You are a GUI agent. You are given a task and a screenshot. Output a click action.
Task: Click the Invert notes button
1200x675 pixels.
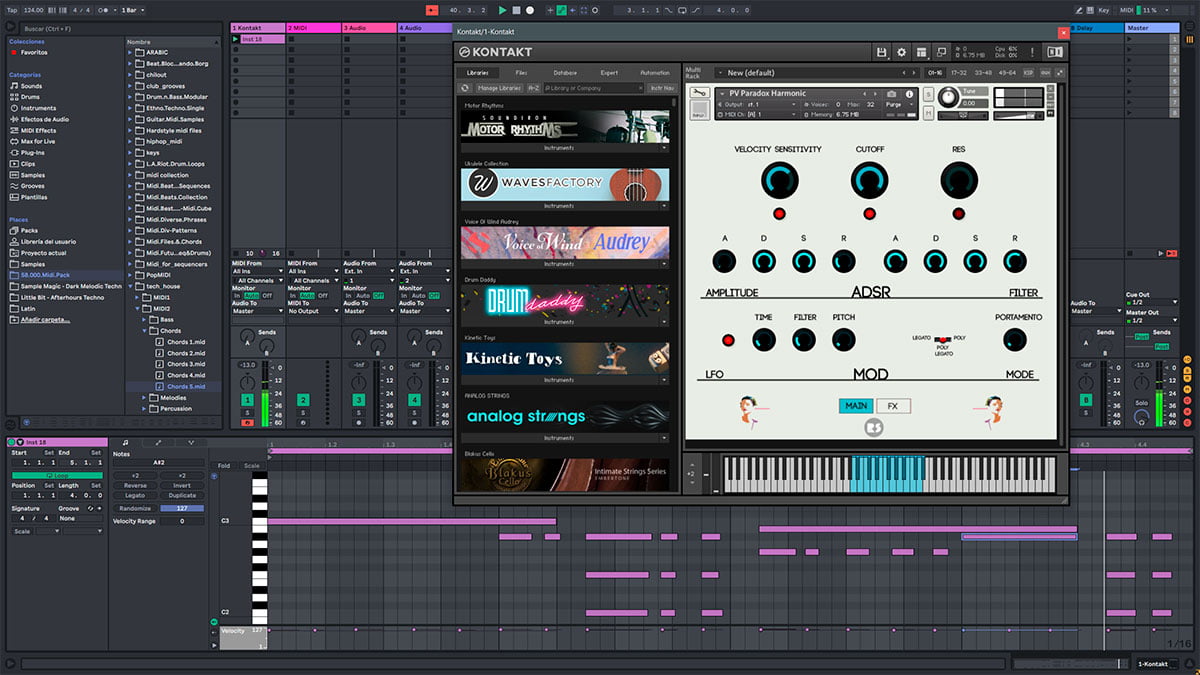point(182,485)
